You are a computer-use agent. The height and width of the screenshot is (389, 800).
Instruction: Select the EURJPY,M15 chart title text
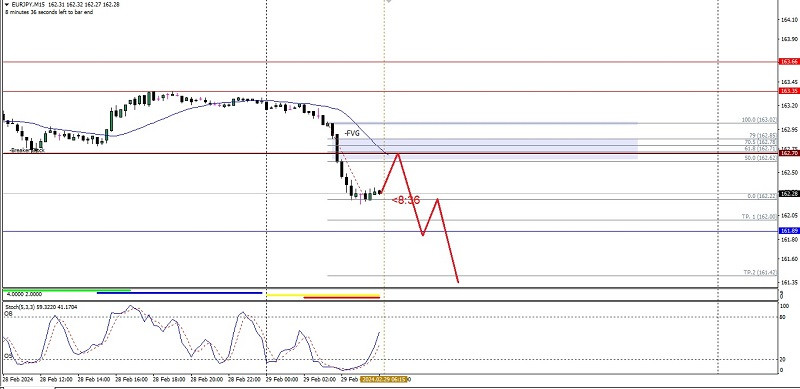point(27,4)
